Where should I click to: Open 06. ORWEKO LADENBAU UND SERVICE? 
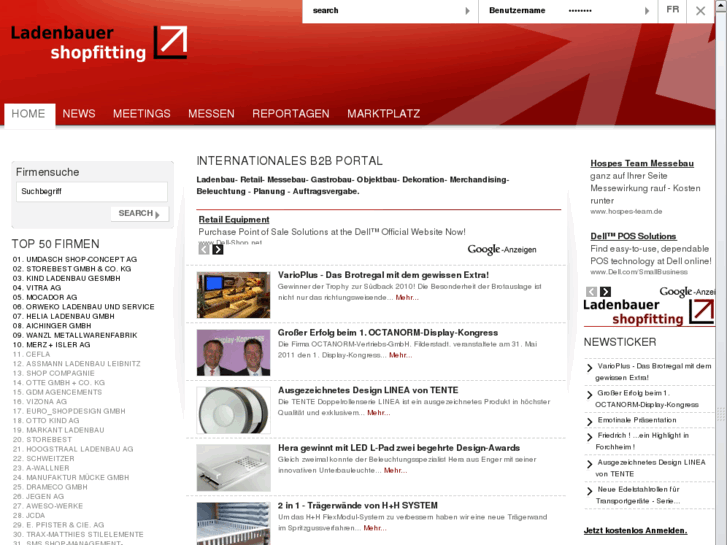[x=83, y=307]
